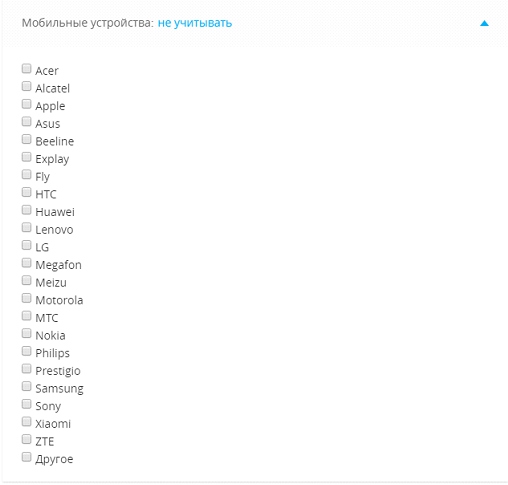The width and height of the screenshot is (508, 485).
Task: Enable the Apple device checkbox
Action: click(x=26, y=104)
